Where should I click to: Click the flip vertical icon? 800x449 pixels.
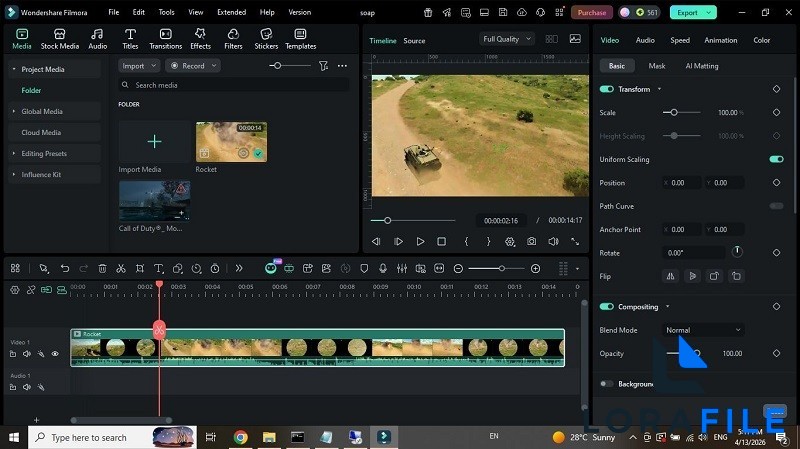692,276
